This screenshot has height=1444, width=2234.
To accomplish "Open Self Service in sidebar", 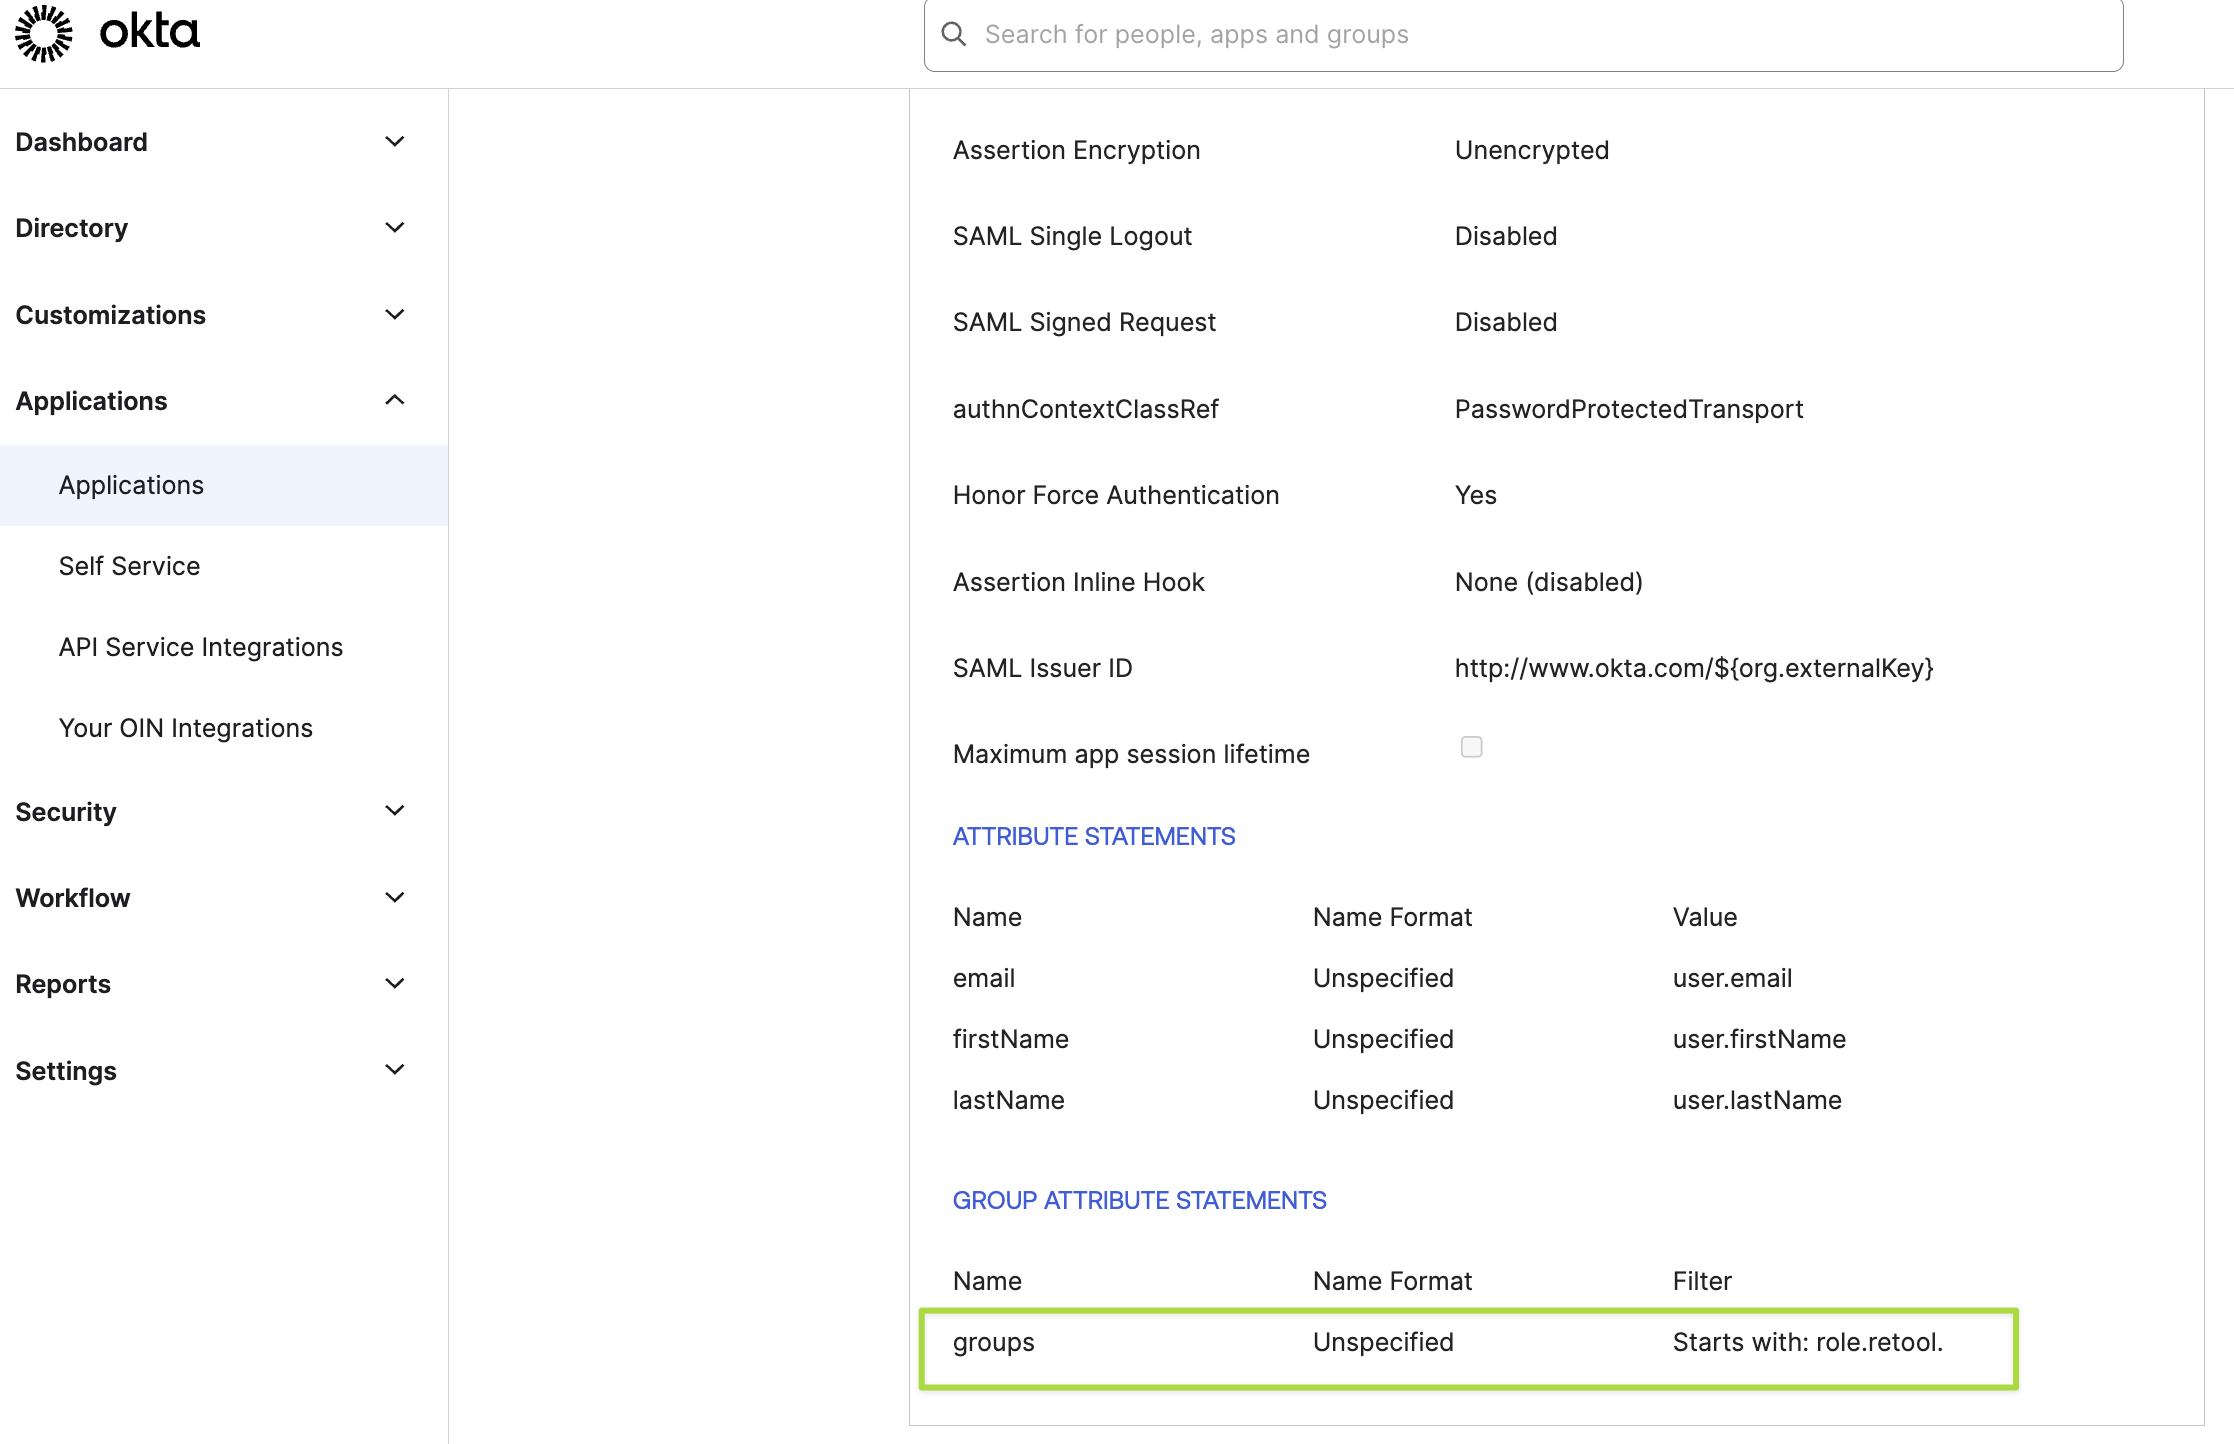I will coord(129,566).
